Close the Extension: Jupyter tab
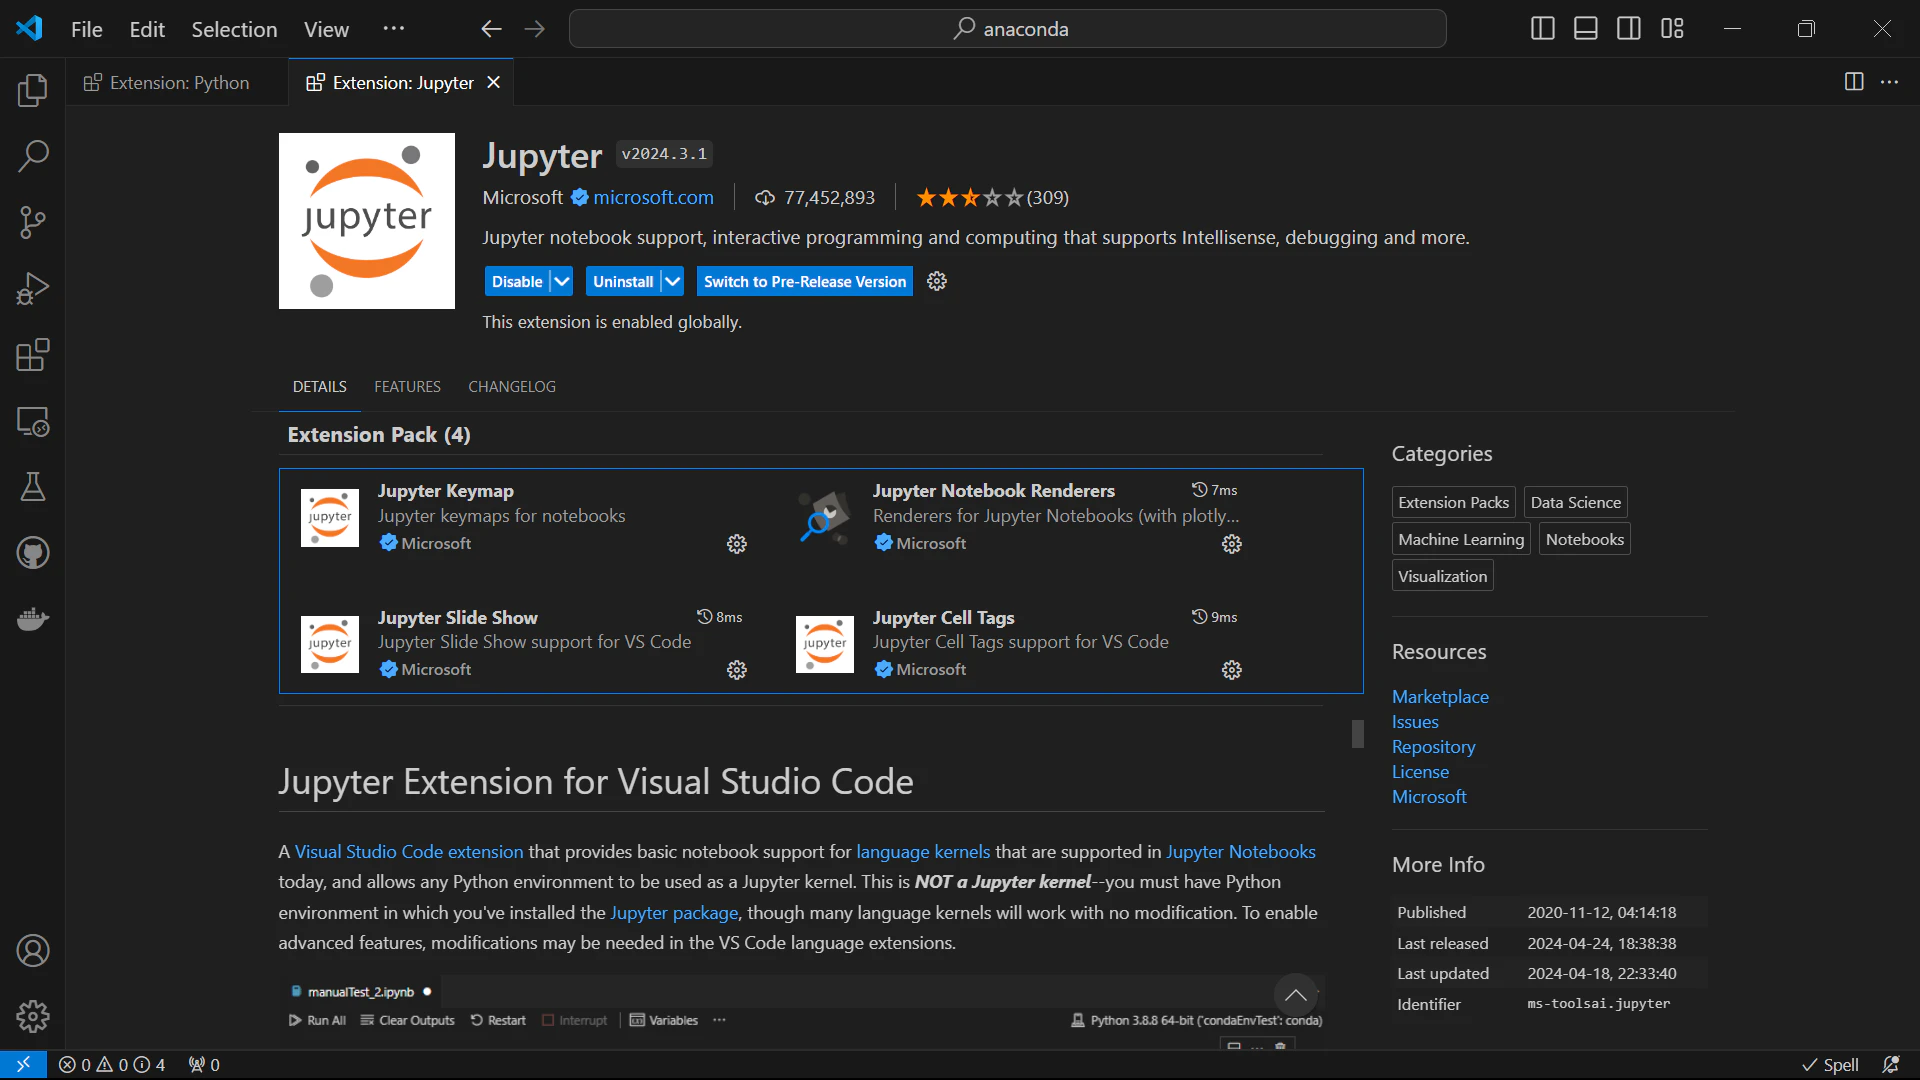1920x1080 pixels. tap(493, 83)
